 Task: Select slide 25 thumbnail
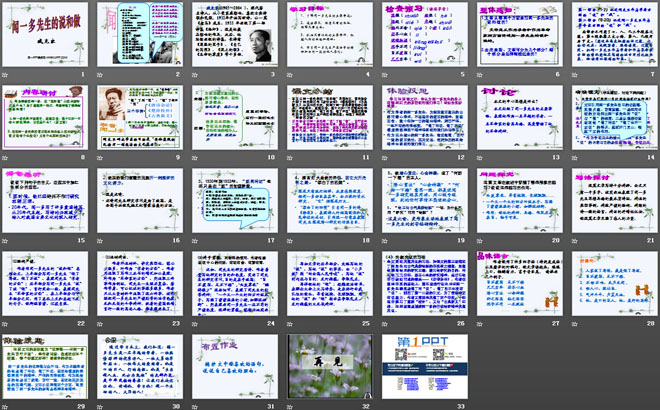pos(330,283)
